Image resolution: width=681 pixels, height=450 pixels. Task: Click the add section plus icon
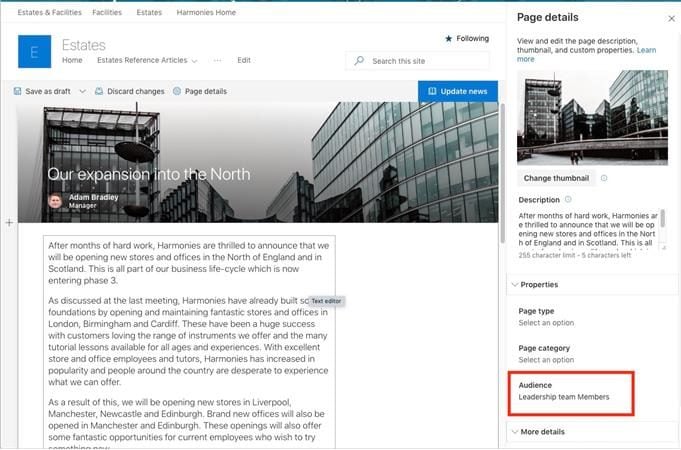(x=9, y=222)
